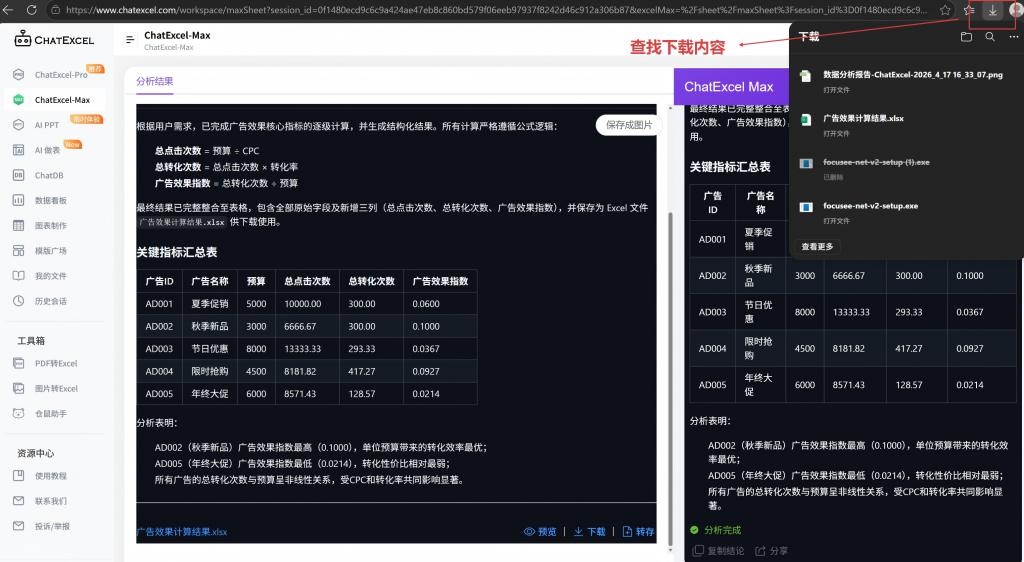This screenshot has height=562, width=1024.
Task: Click the 仓鼠助手 hamster icon
Action: [x=19, y=413]
